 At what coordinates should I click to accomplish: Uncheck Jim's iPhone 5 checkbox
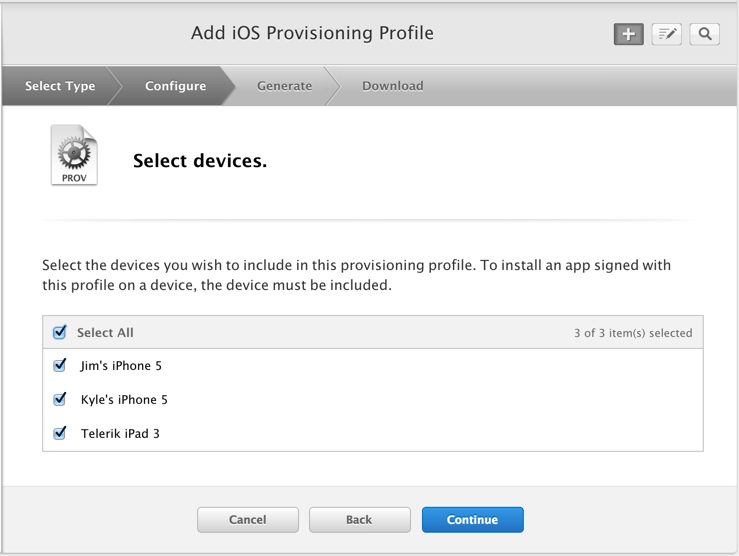point(60,365)
